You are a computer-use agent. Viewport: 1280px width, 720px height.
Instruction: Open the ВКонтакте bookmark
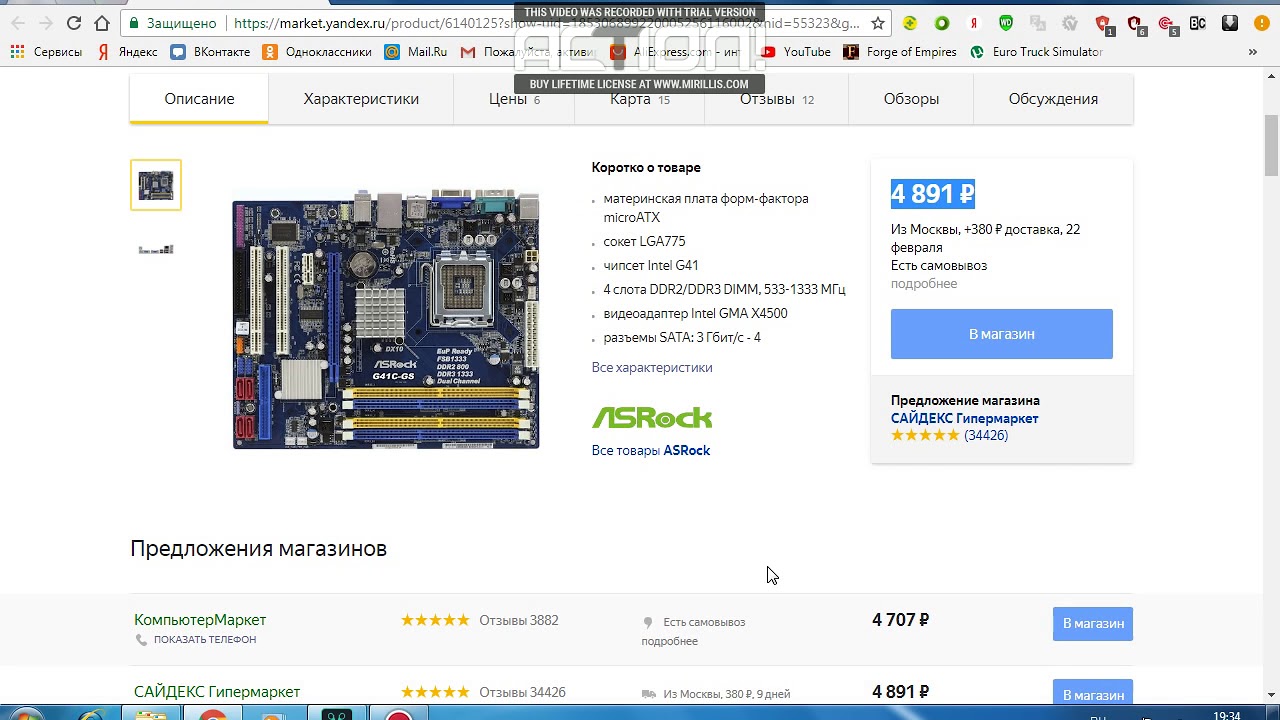pos(210,52)
